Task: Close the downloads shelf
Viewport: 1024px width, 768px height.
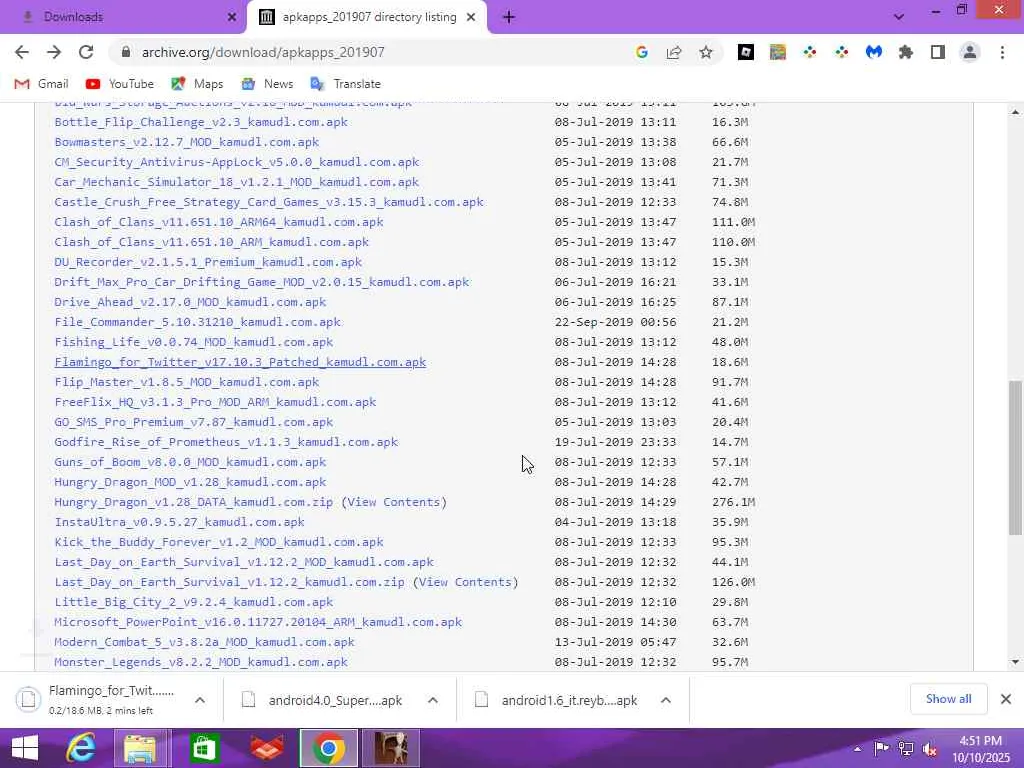Action: point(1006,699)
